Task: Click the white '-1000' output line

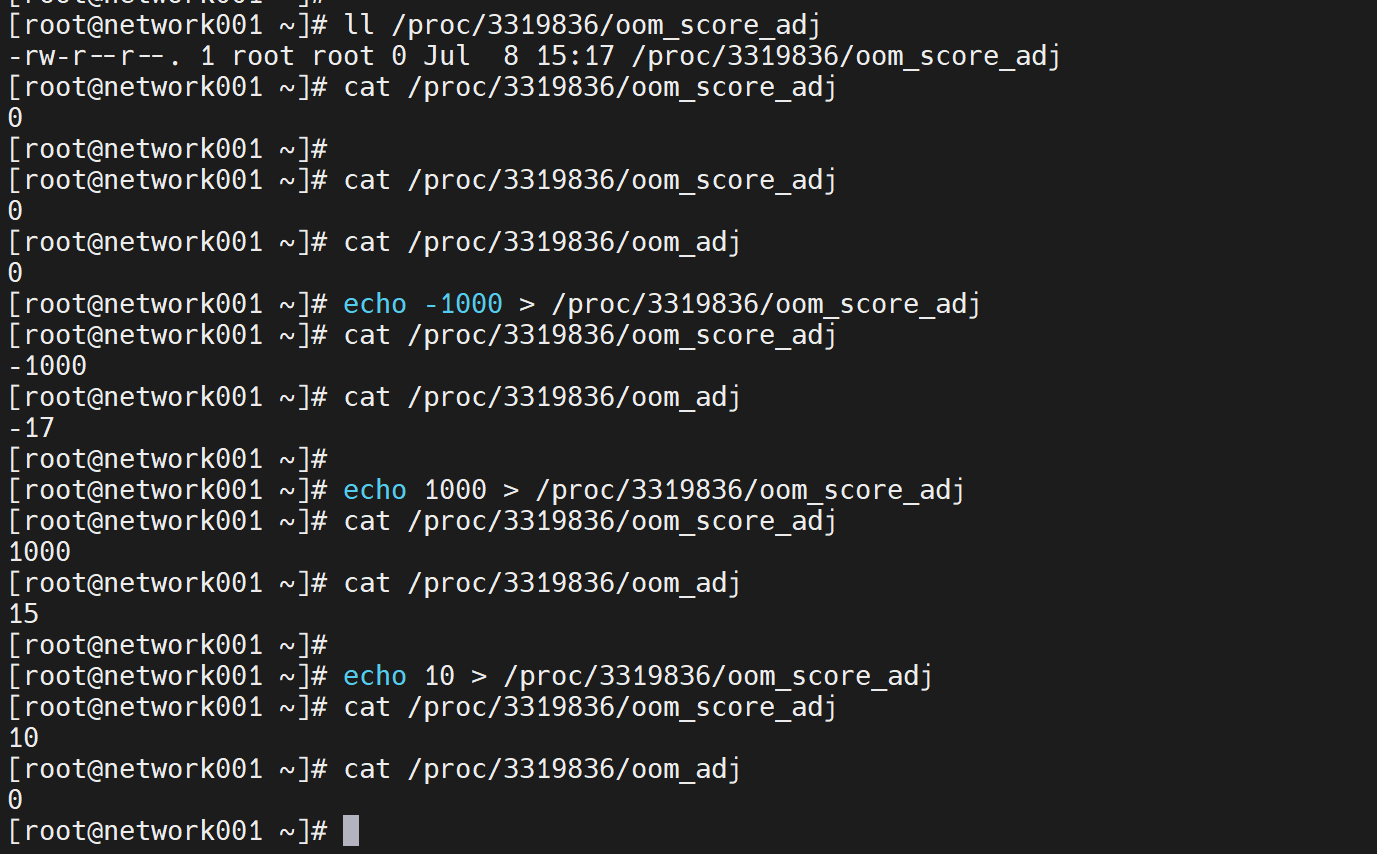Action: click(x=47, y=366)
